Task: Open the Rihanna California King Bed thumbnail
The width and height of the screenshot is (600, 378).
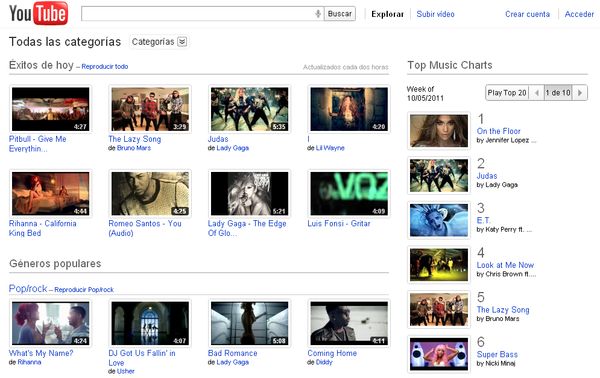Action: pyautogui.click(x=51, y=194)
